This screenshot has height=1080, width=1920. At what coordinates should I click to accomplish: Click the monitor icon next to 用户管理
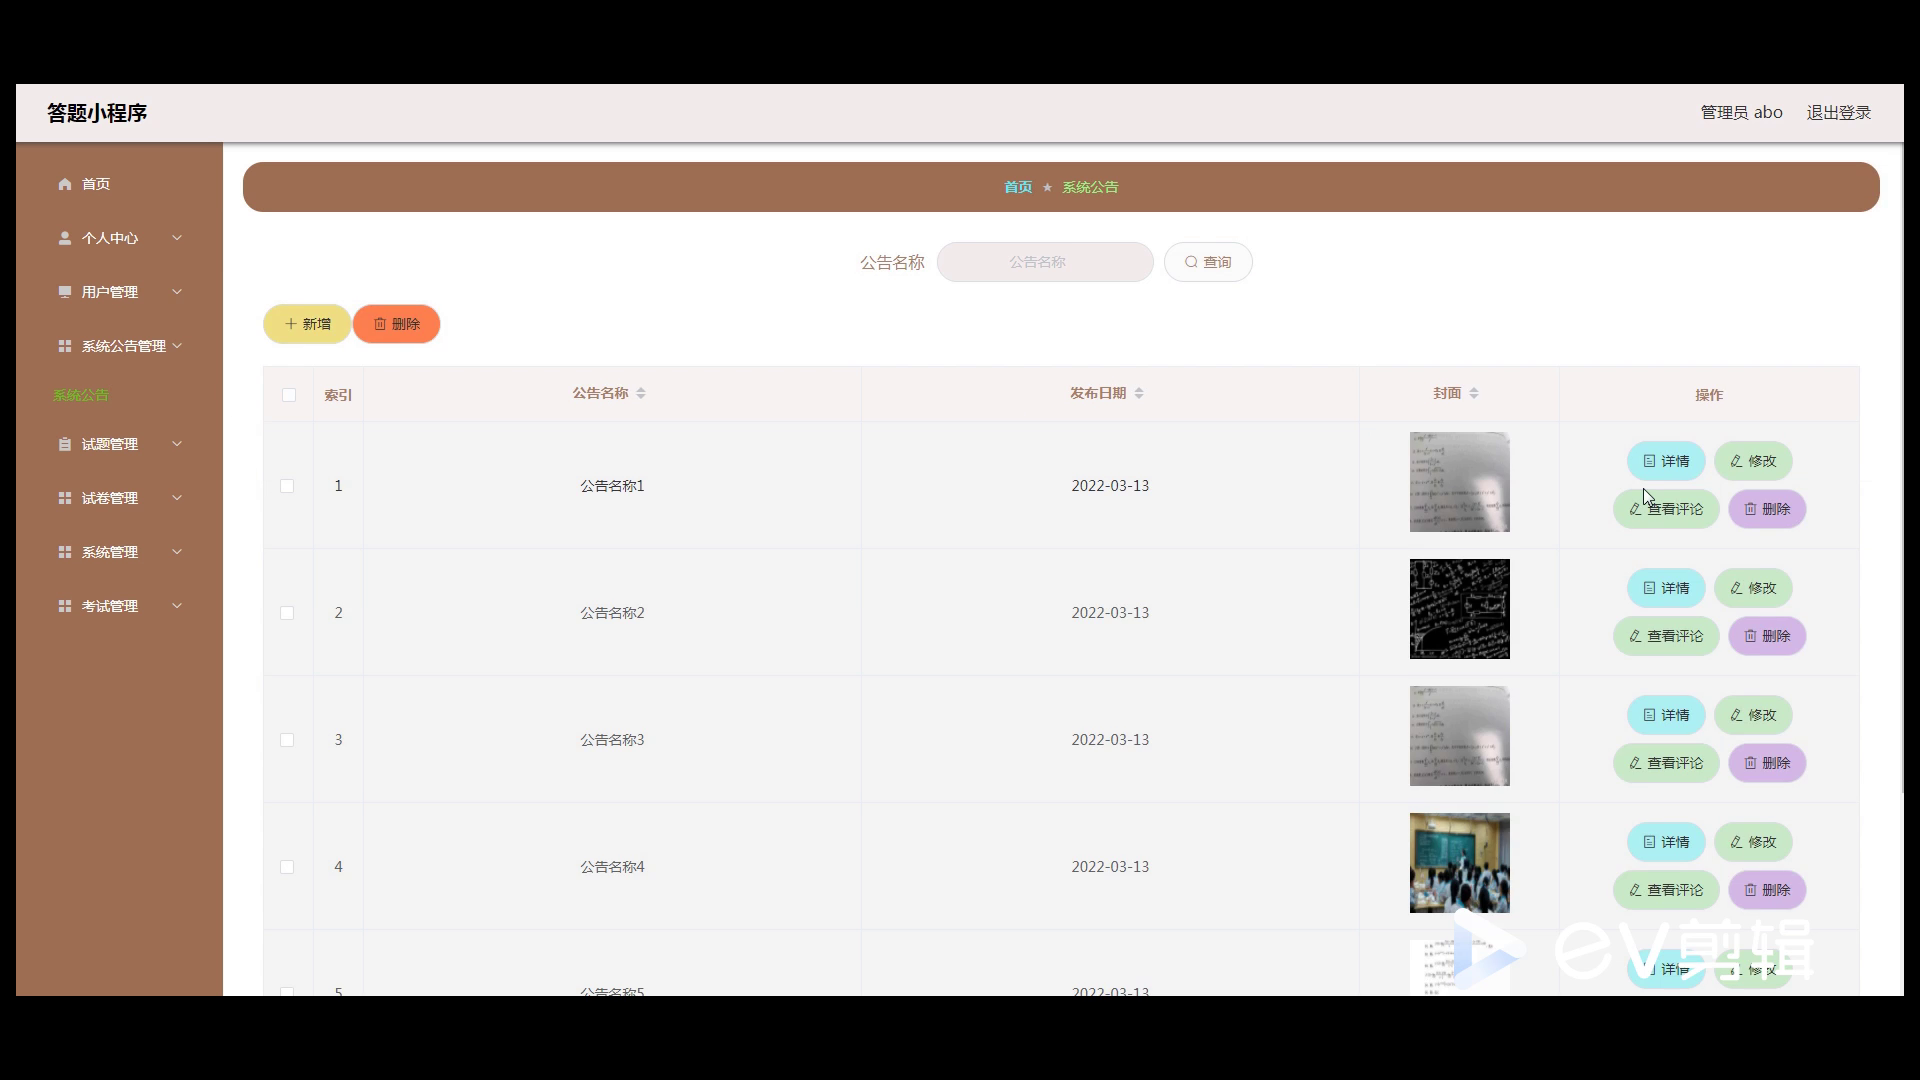65,292
